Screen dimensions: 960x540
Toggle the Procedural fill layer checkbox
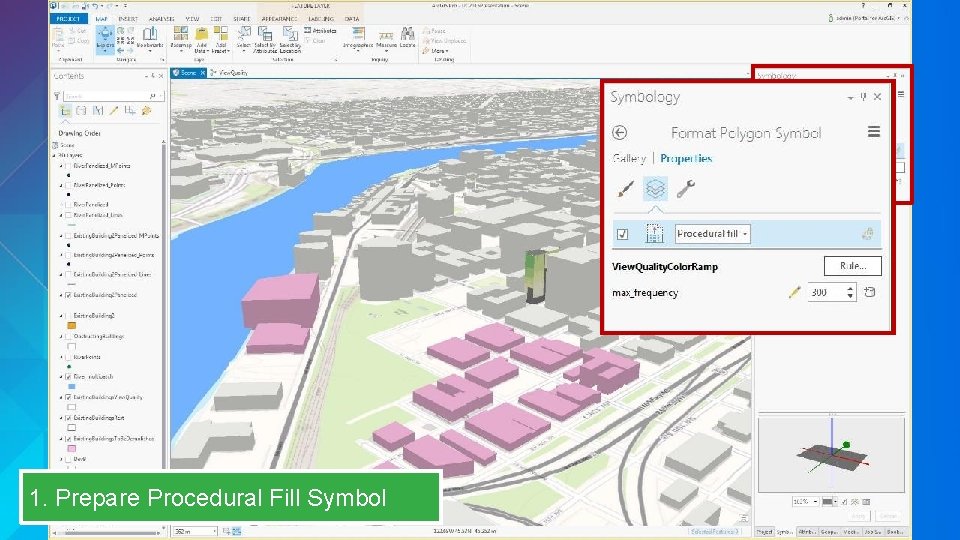pyautogui.click(x=622, y=234)
